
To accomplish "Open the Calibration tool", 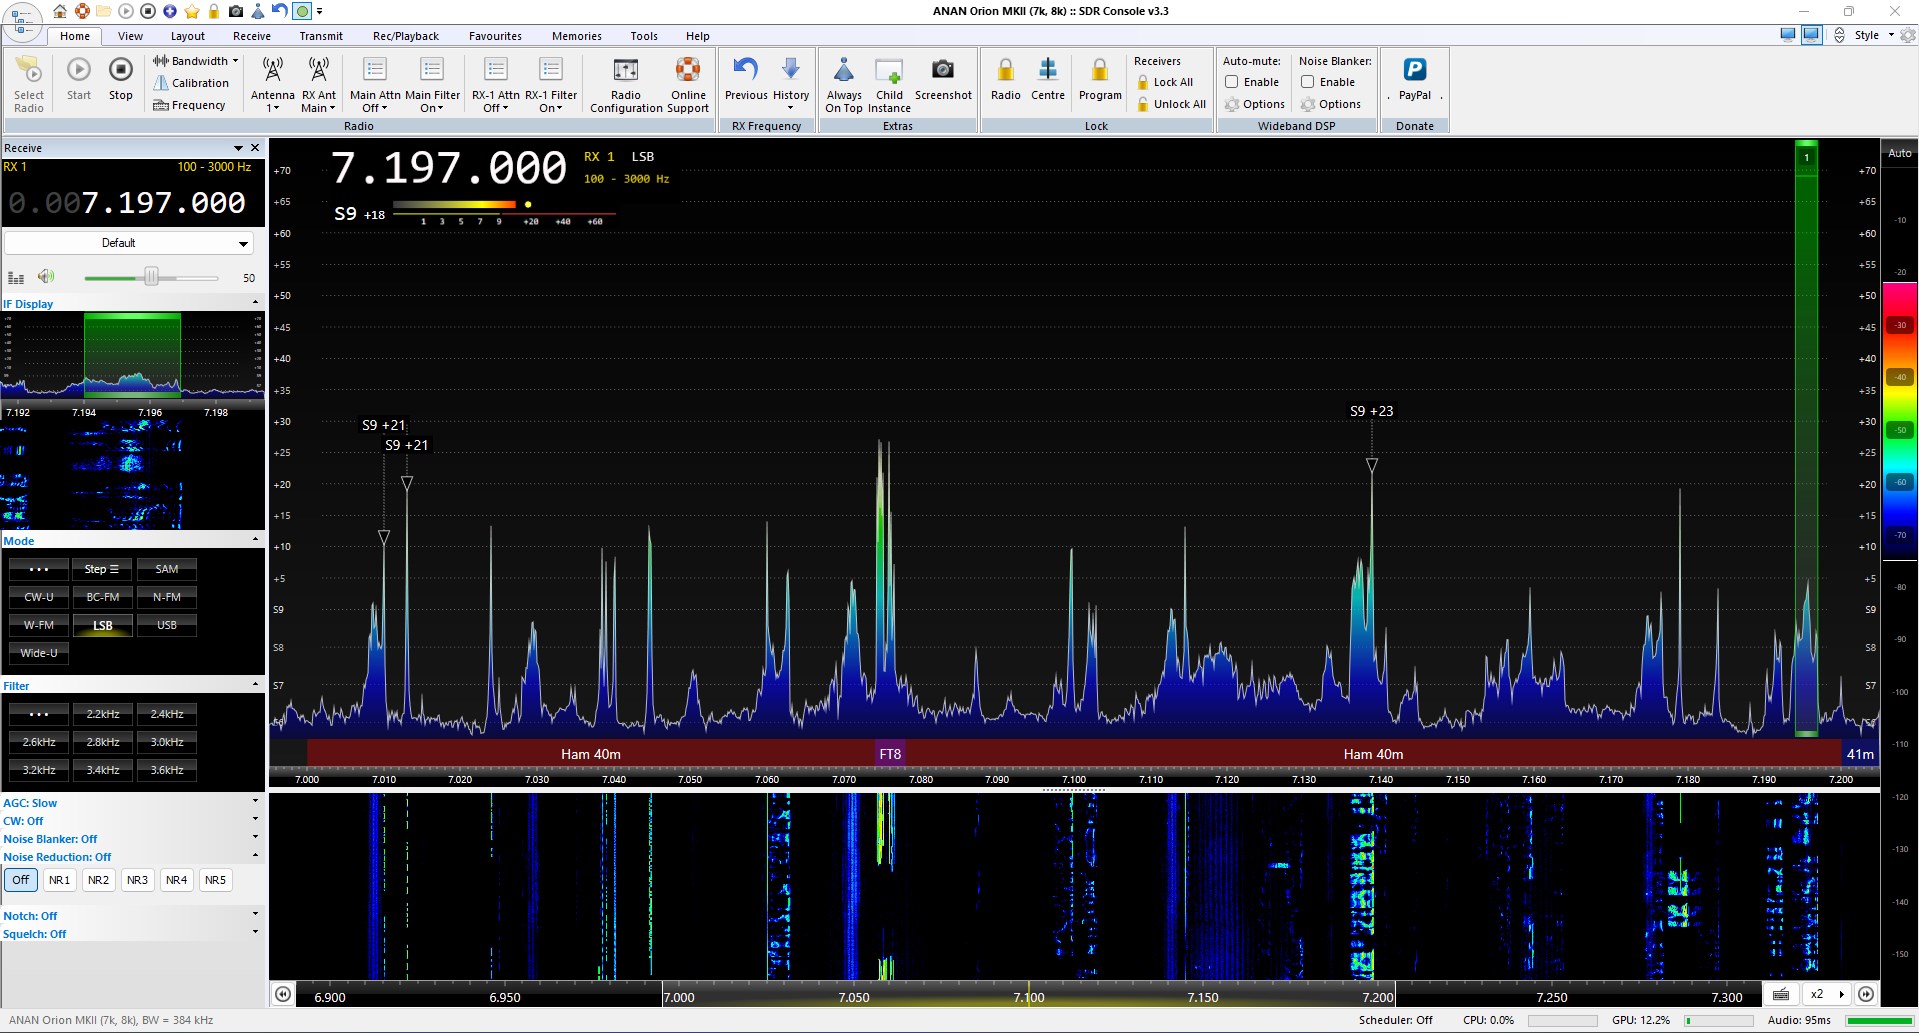I will [x=192, y=83].
